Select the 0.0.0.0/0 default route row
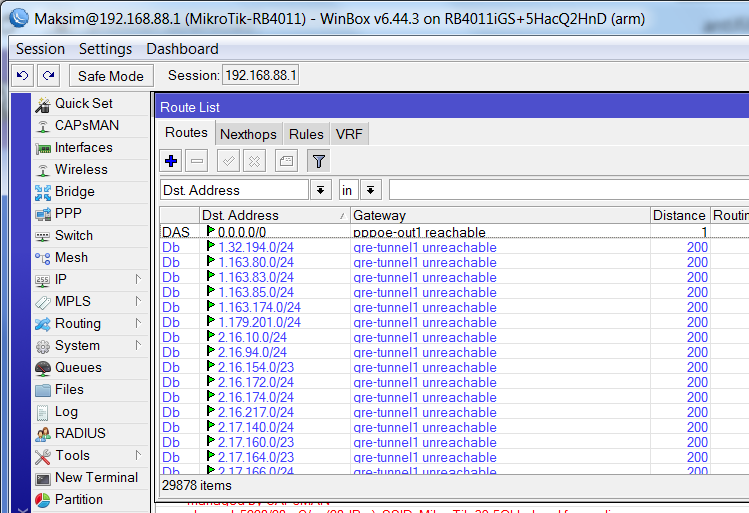Image resolution: width=749 pixels, height=513 pixels. coord(454,232)
